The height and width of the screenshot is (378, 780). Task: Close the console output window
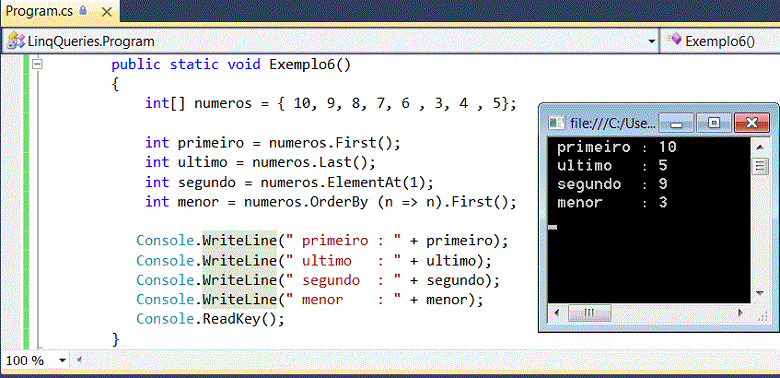tap(752, 122)
